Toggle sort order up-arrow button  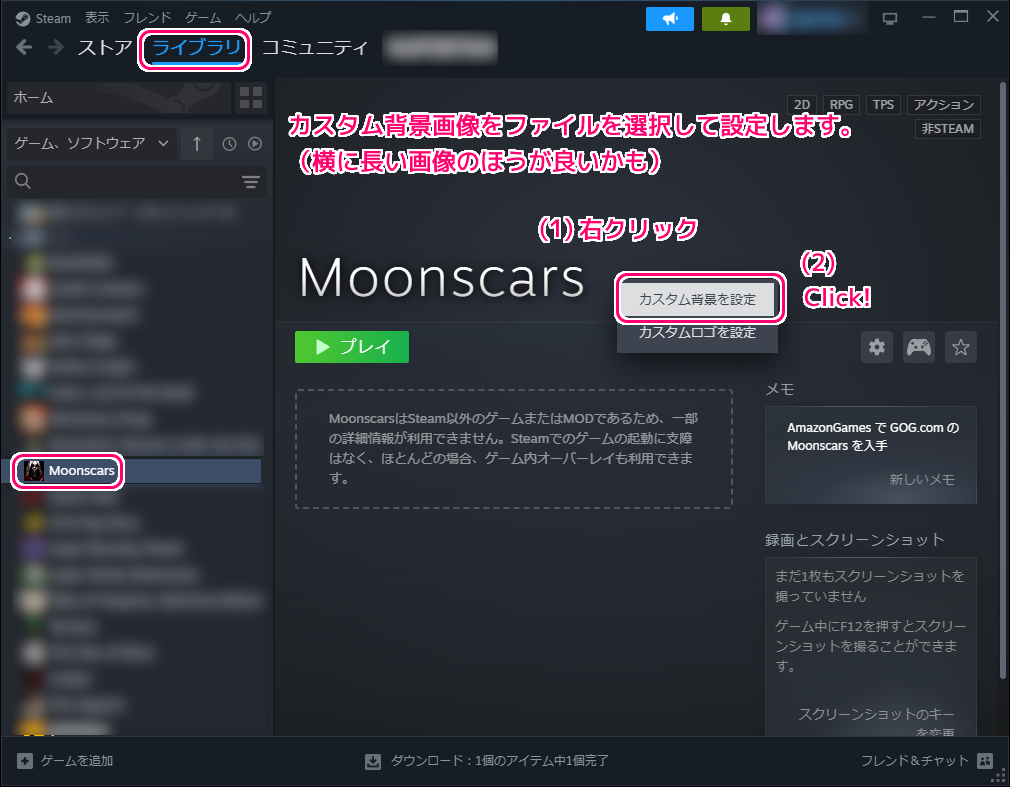(197, 144)
